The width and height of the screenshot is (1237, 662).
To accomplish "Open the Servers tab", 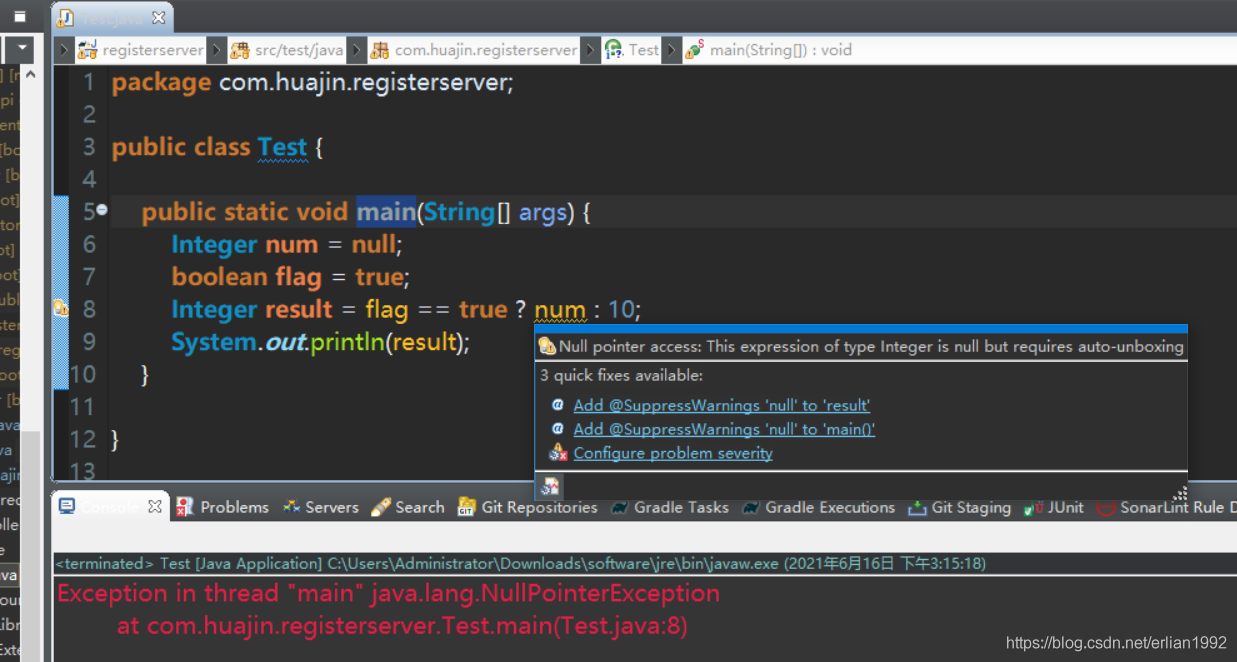I will 320,507.
